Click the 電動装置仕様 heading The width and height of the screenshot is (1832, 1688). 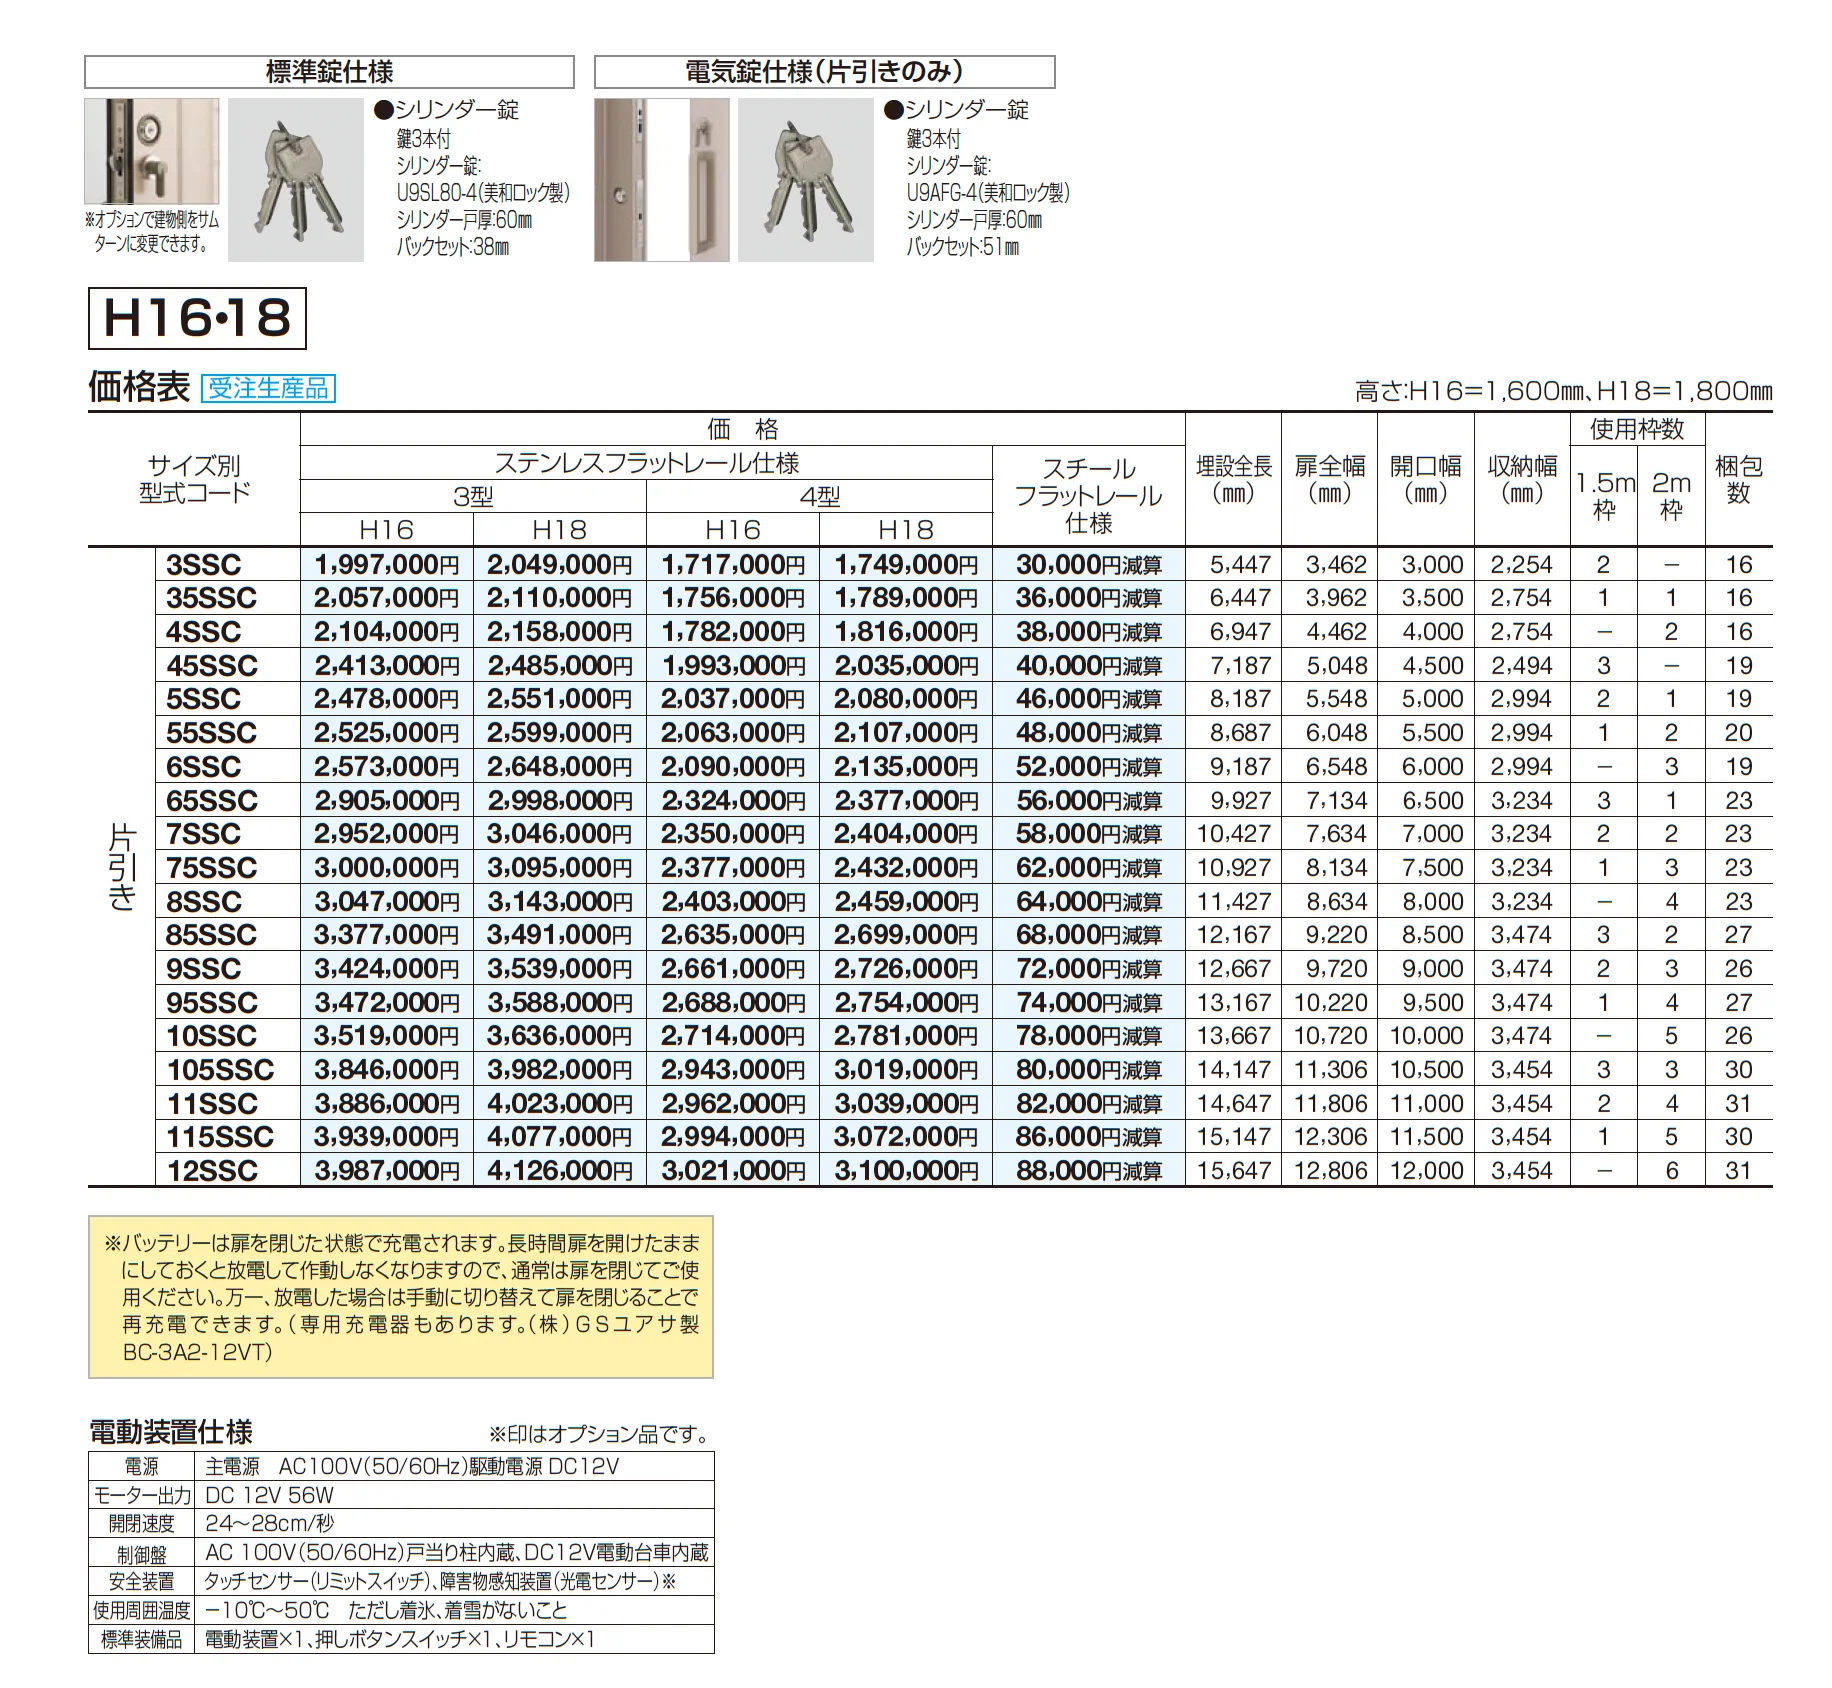coord(171,1432)
